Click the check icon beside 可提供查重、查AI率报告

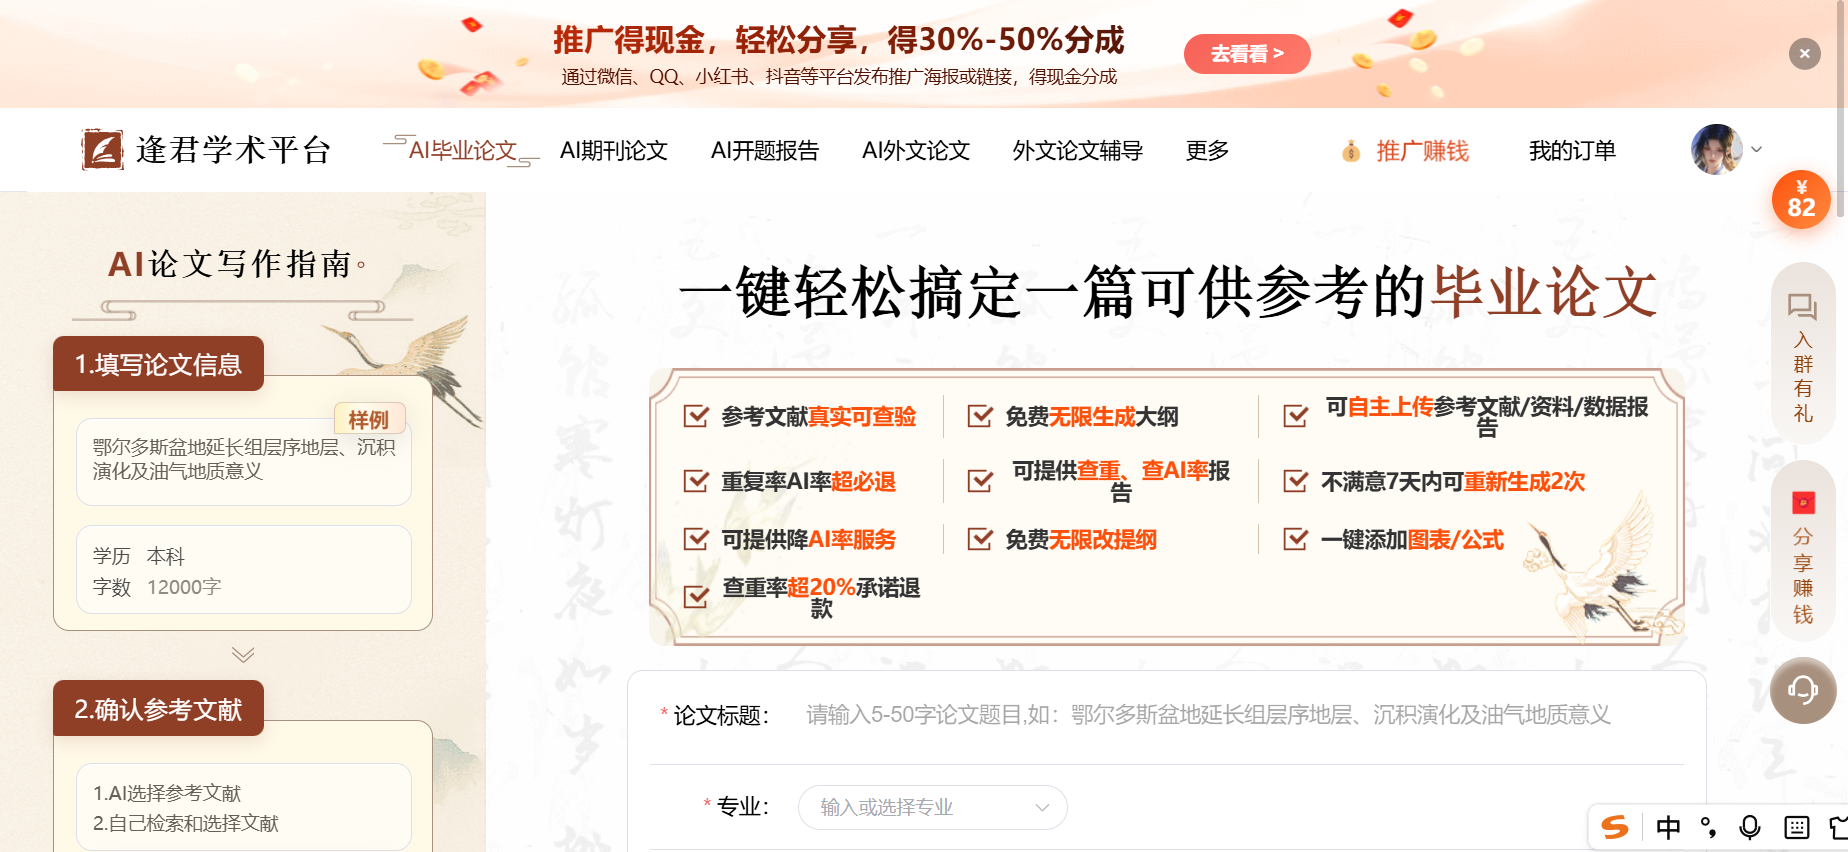pos(980,481)
